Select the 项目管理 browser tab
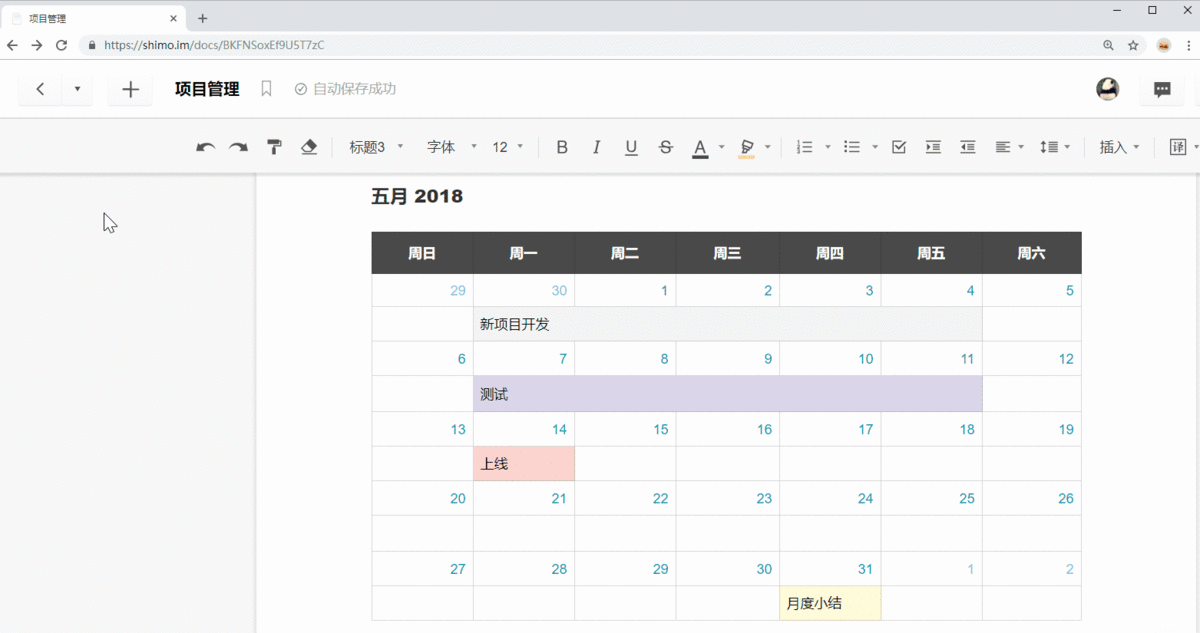 pos(95,18)
